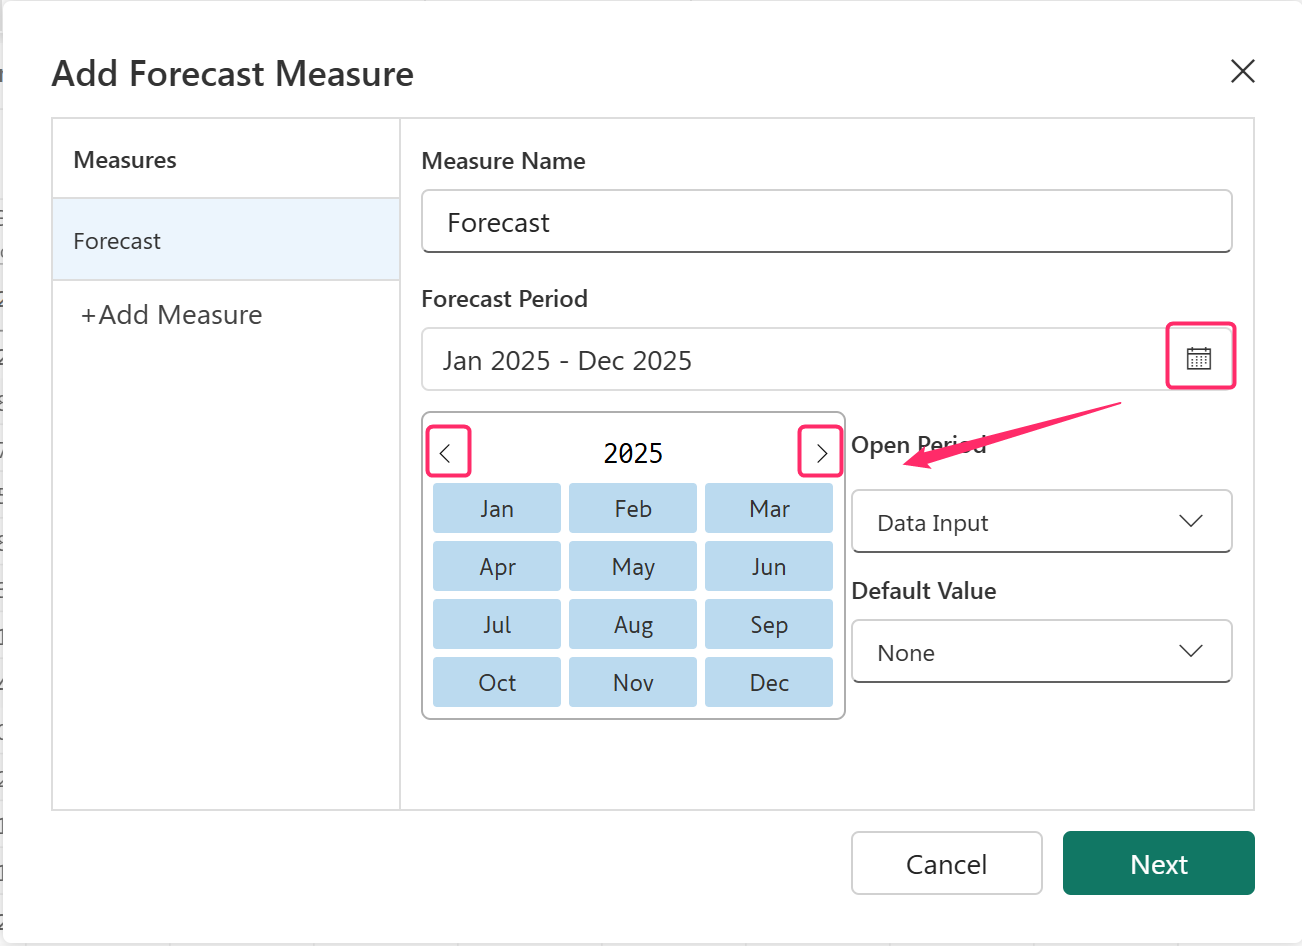Select Oct in the month picker
This screenshot has width=1302, height=946.
coord(497,683)
